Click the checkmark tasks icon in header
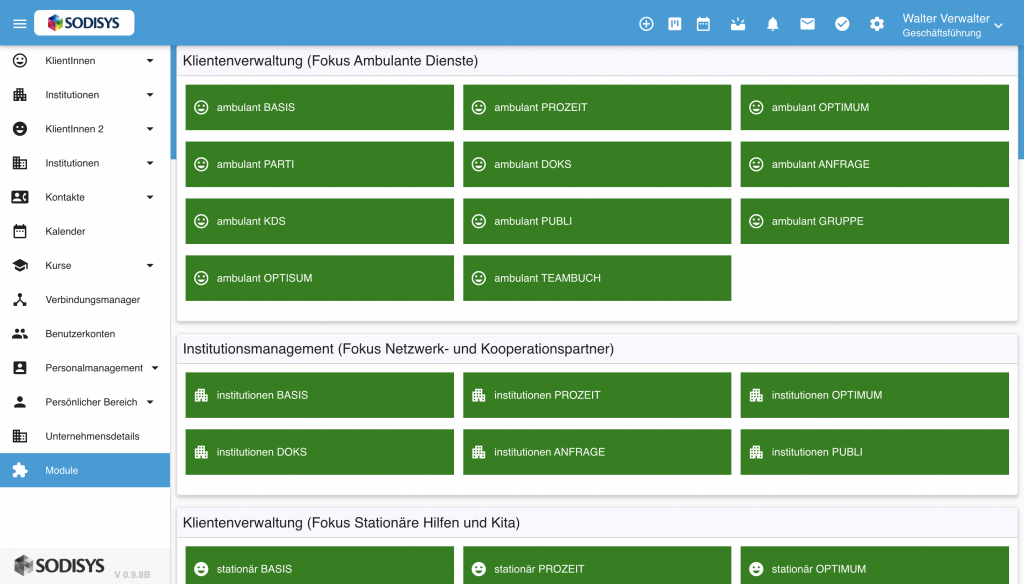Screen dimensions: 1024x584 coord(842,24)
